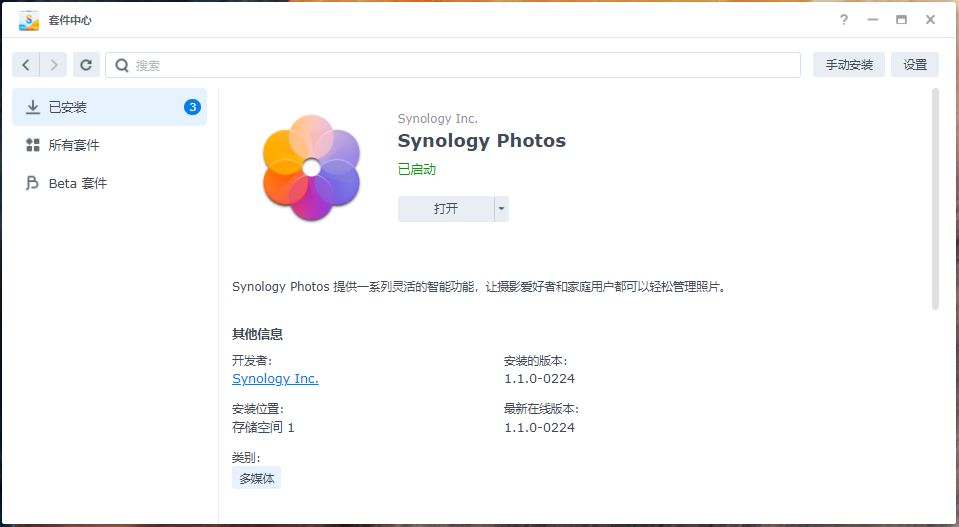Click the 手动安装 button
959x527 pixels.
click(x=849, y=65)
